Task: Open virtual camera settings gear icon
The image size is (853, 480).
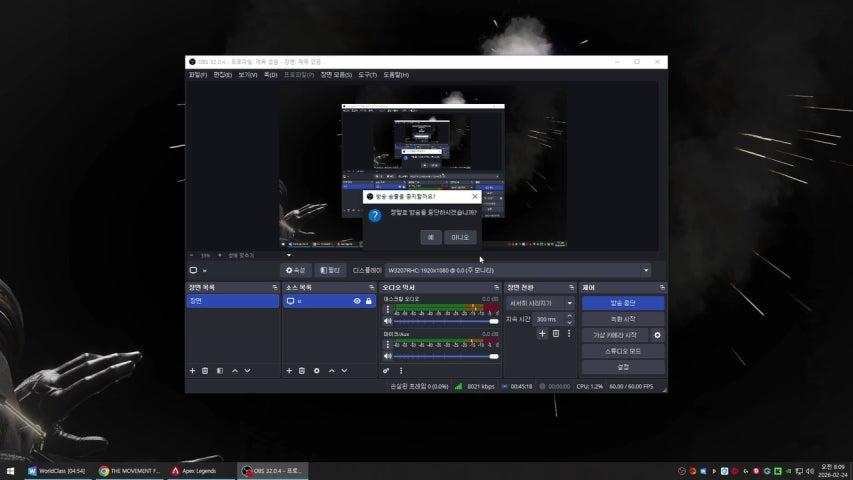Action: tap(657, 335)
